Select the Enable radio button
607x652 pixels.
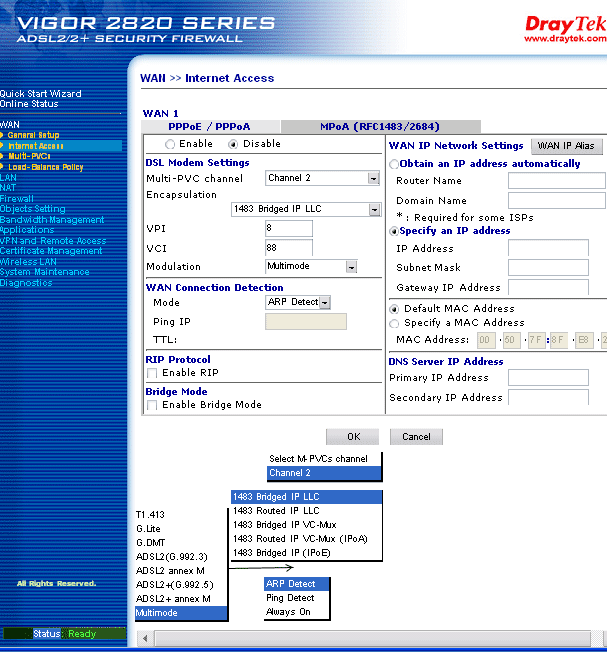[170, 144]
